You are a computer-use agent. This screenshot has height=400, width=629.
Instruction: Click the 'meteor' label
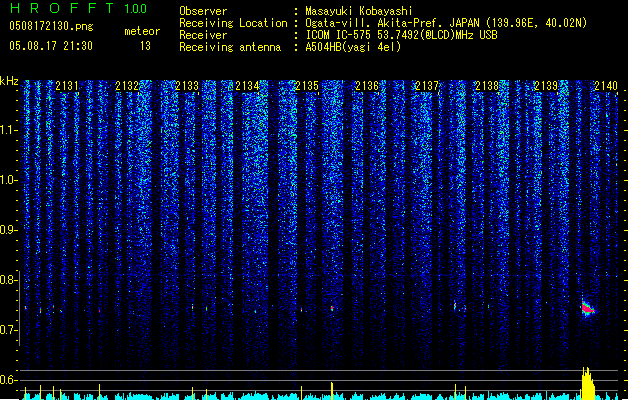click(142, 31)
